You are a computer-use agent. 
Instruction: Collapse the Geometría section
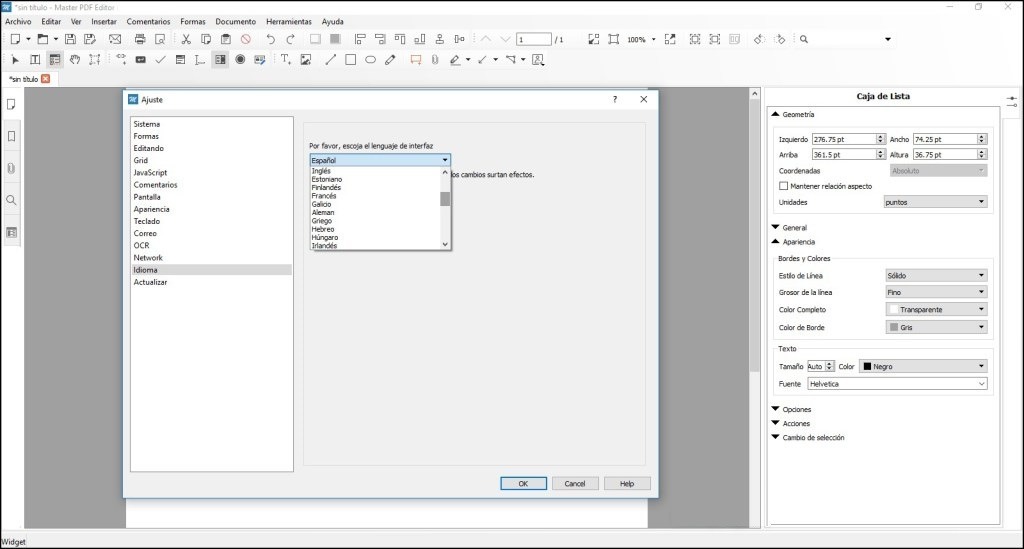click(x=775, y=114)
